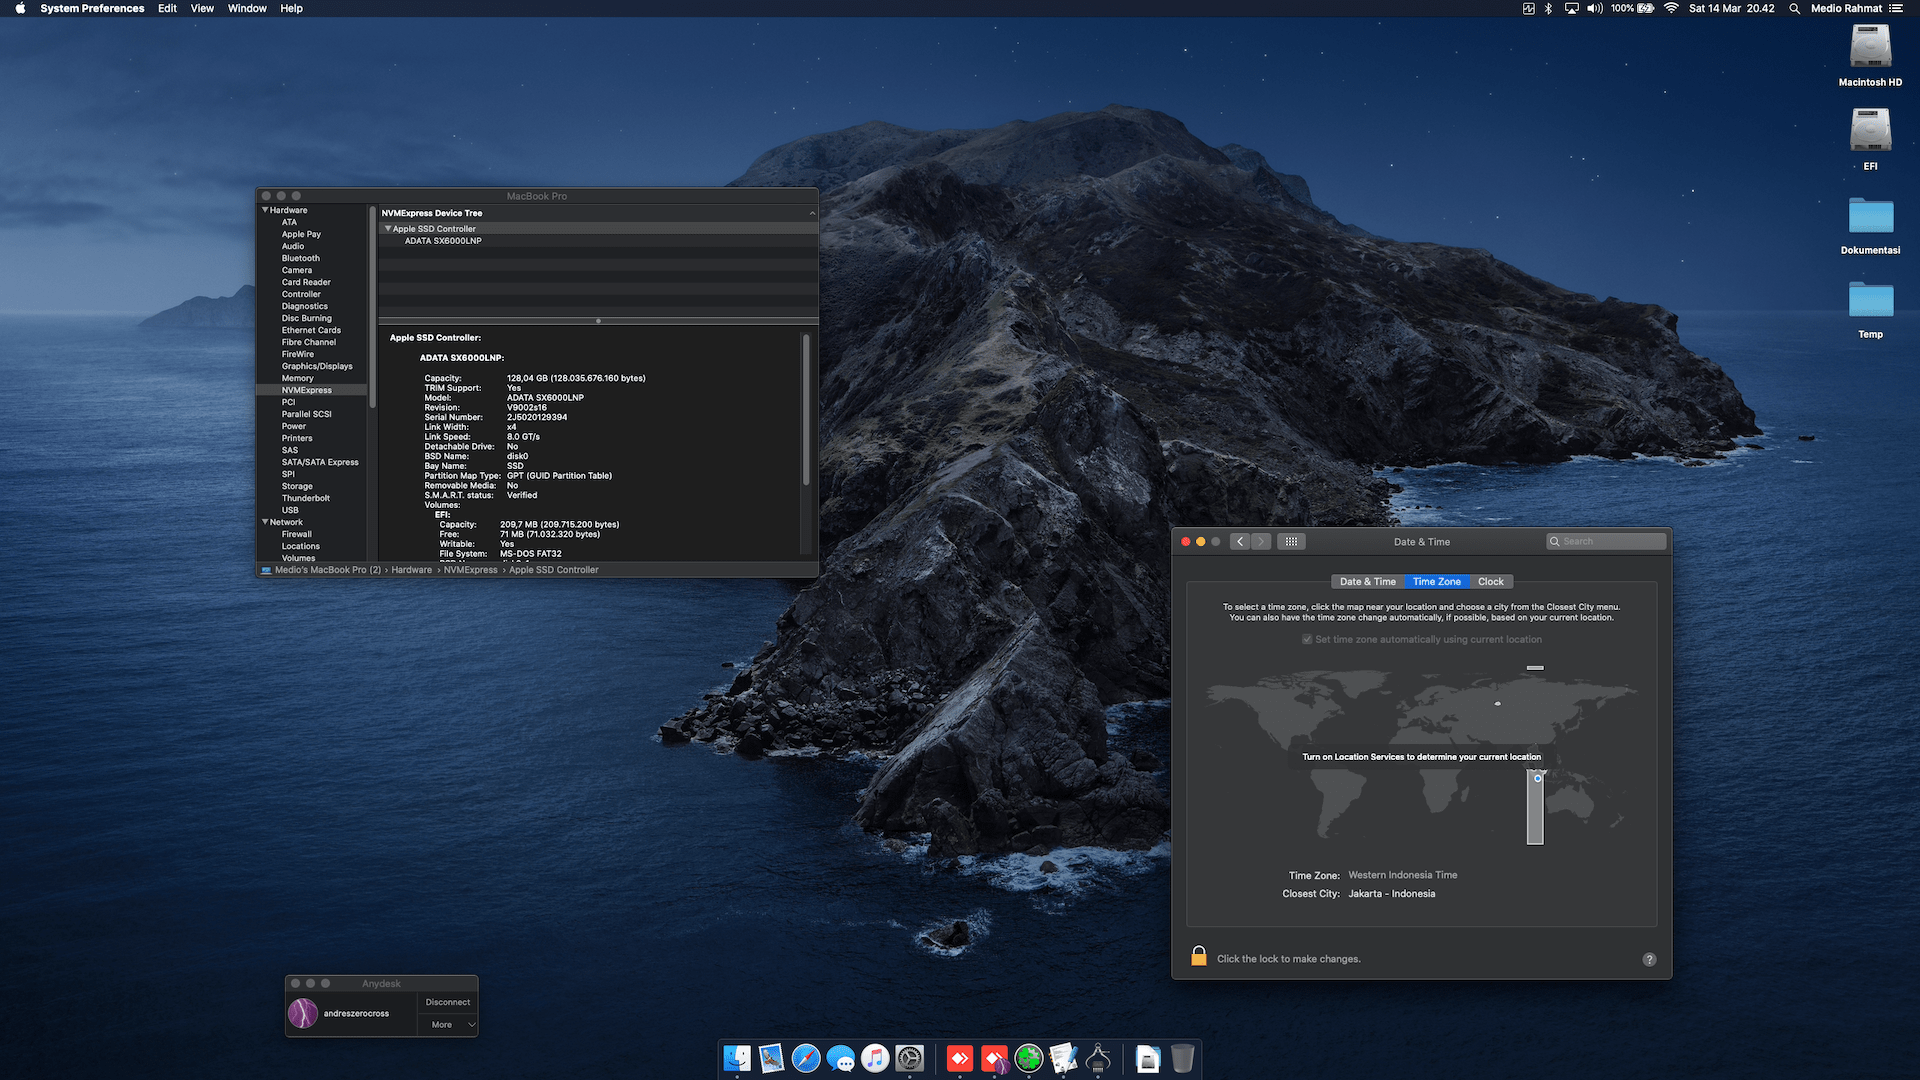Click Hardware in the path bar
The width and height of the screenshot is (1920, 1080).
[x=411, y=570]
